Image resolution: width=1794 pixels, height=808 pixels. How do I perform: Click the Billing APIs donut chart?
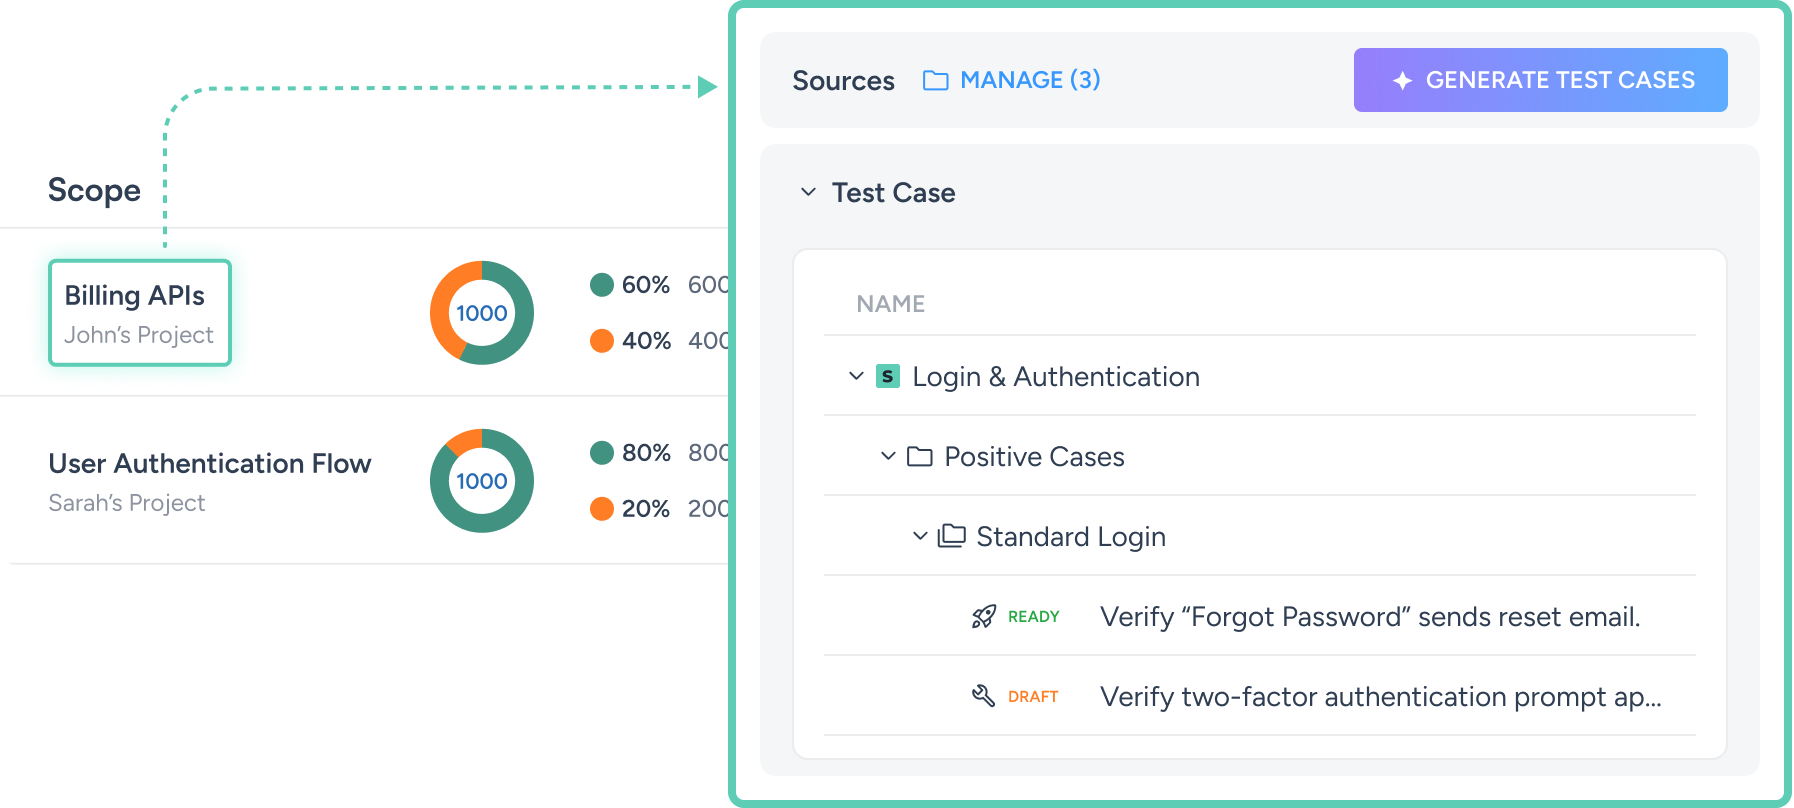pyautogui.click(x=482, y=313)
